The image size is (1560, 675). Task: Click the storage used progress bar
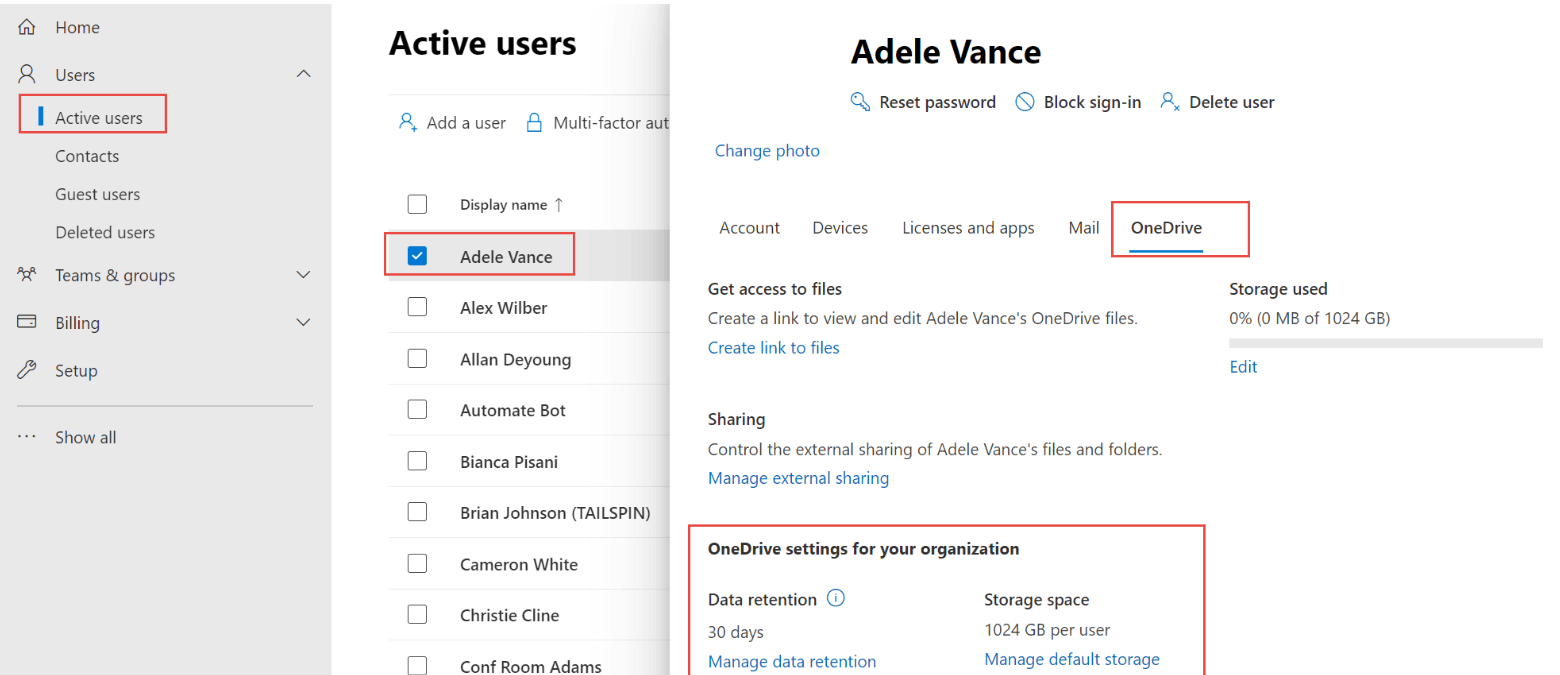point(1386,343)
